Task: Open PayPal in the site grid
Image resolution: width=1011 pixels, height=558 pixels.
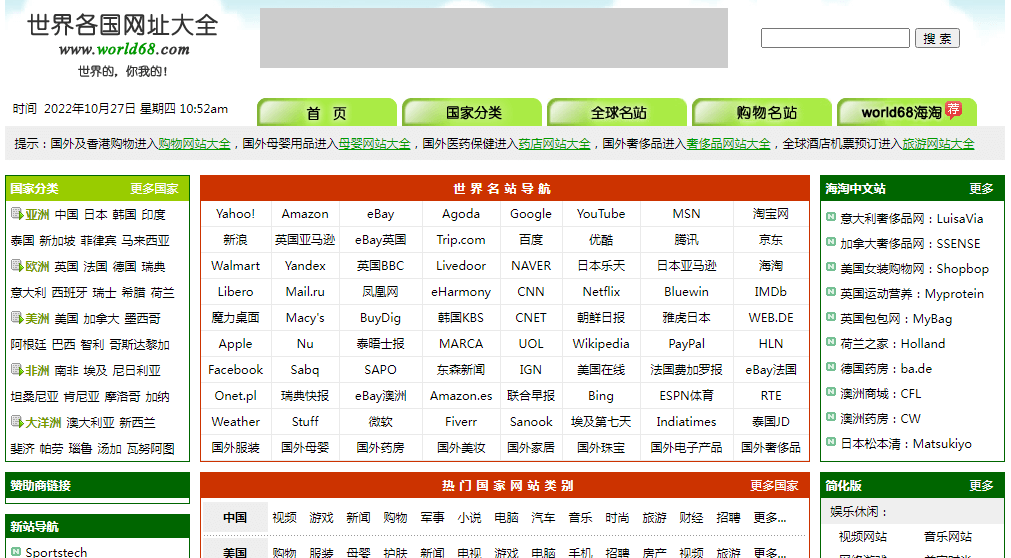Action: pos(686,344)
